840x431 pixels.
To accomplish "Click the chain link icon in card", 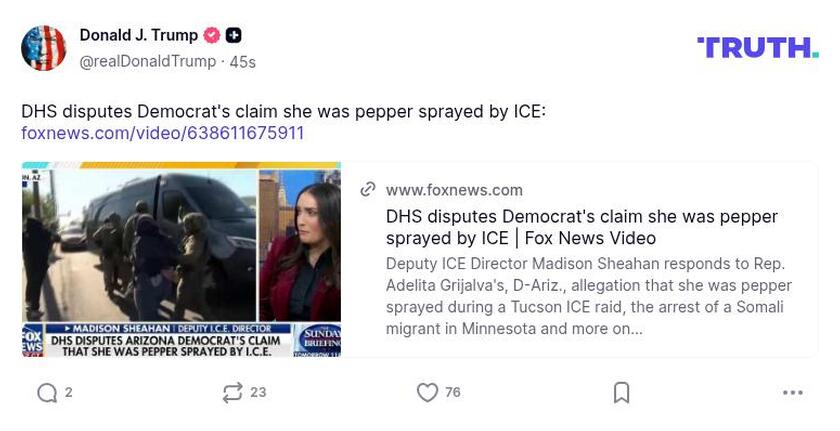I will click(x=368, y=190).
